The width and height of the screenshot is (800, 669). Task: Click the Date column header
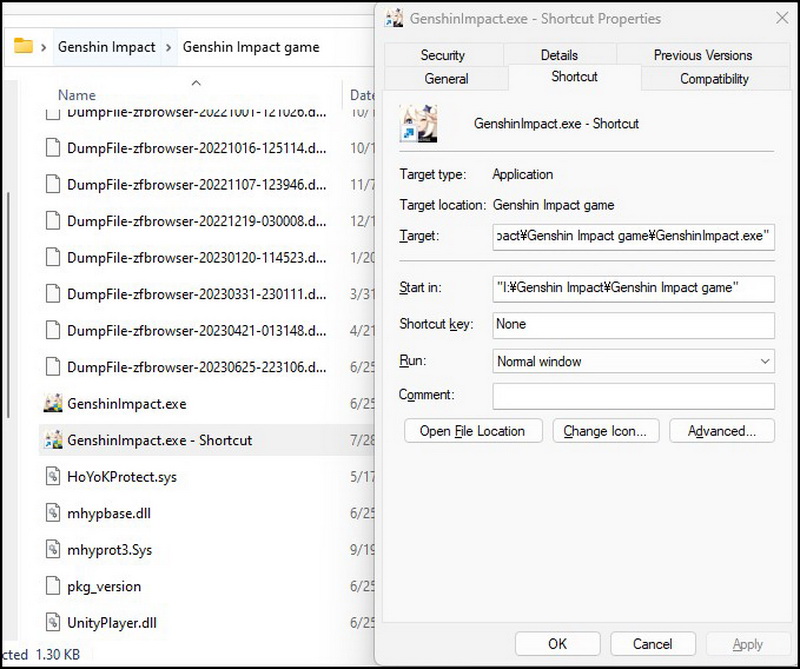click(x=362, y=95)
